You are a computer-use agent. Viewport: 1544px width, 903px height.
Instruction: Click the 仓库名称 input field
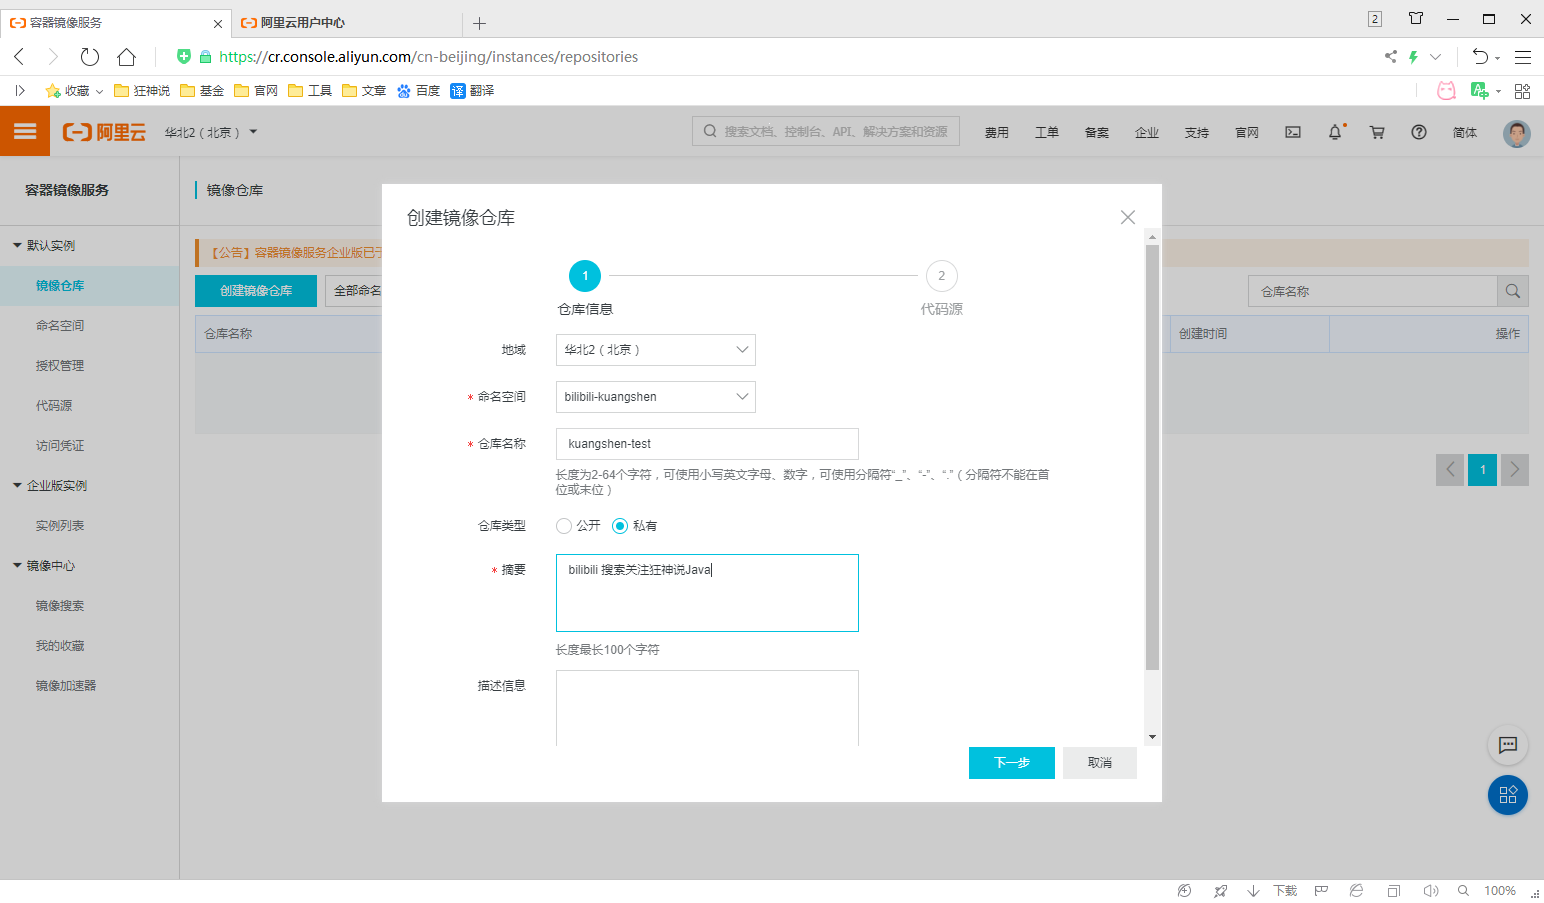[707, 443]
